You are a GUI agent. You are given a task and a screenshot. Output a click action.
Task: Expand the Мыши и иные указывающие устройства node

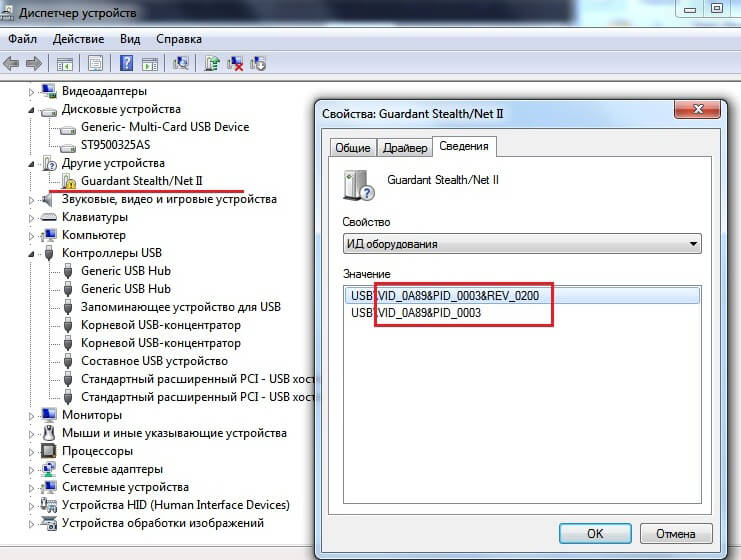31,434
